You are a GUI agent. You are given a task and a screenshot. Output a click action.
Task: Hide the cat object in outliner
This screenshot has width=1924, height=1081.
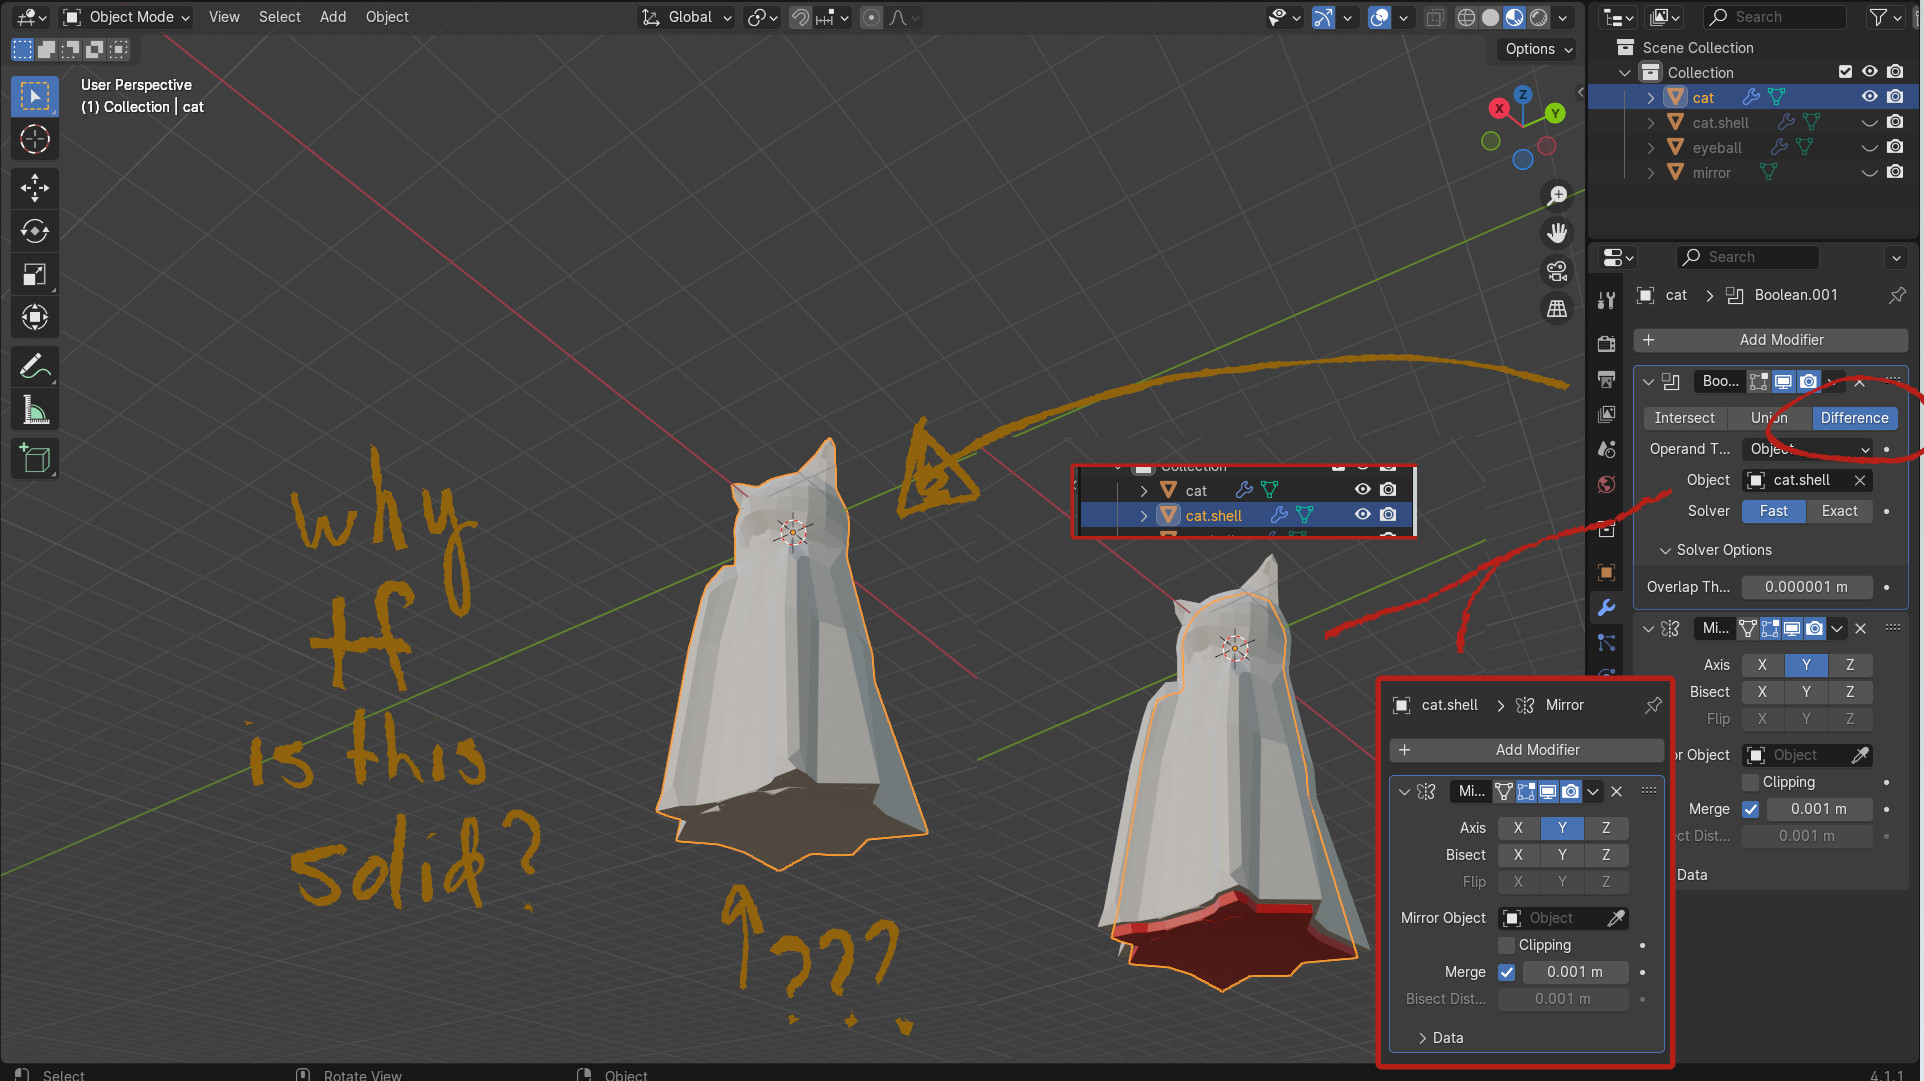tap(1868, 97)
